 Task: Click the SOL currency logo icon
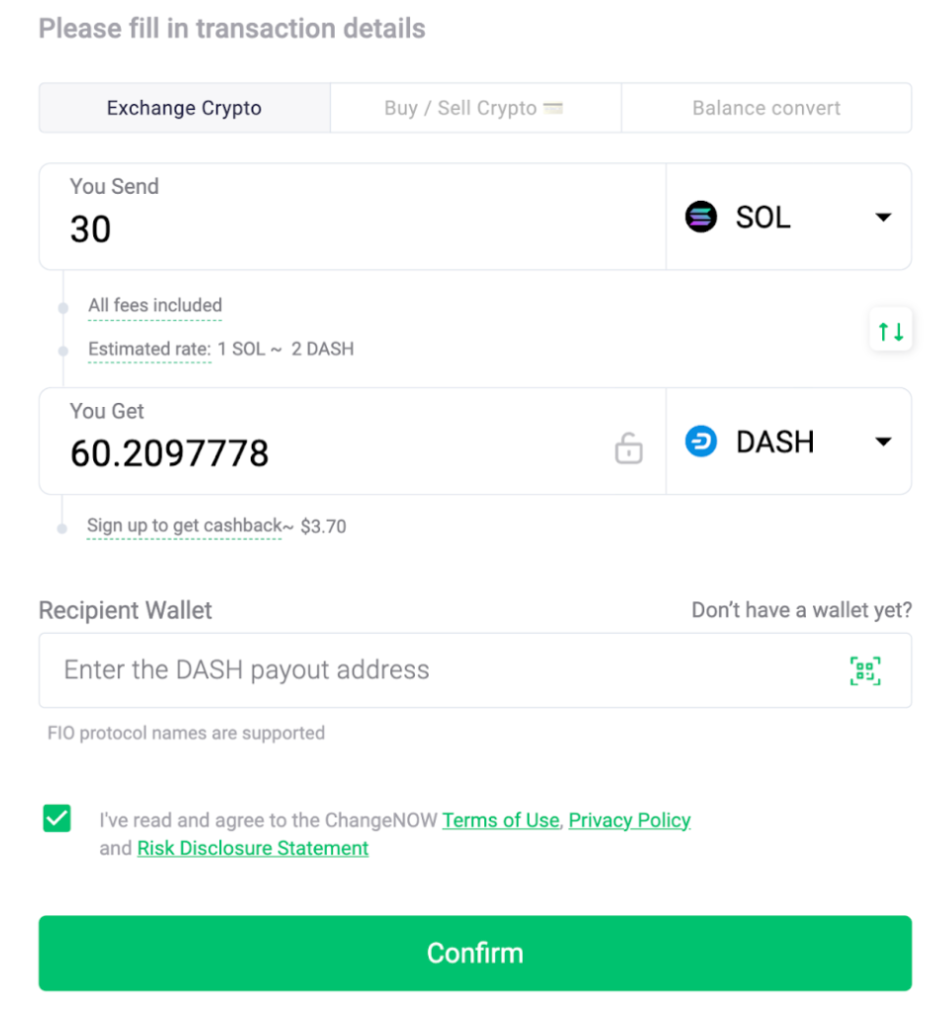pyautogui.click(x=701, y=217)
